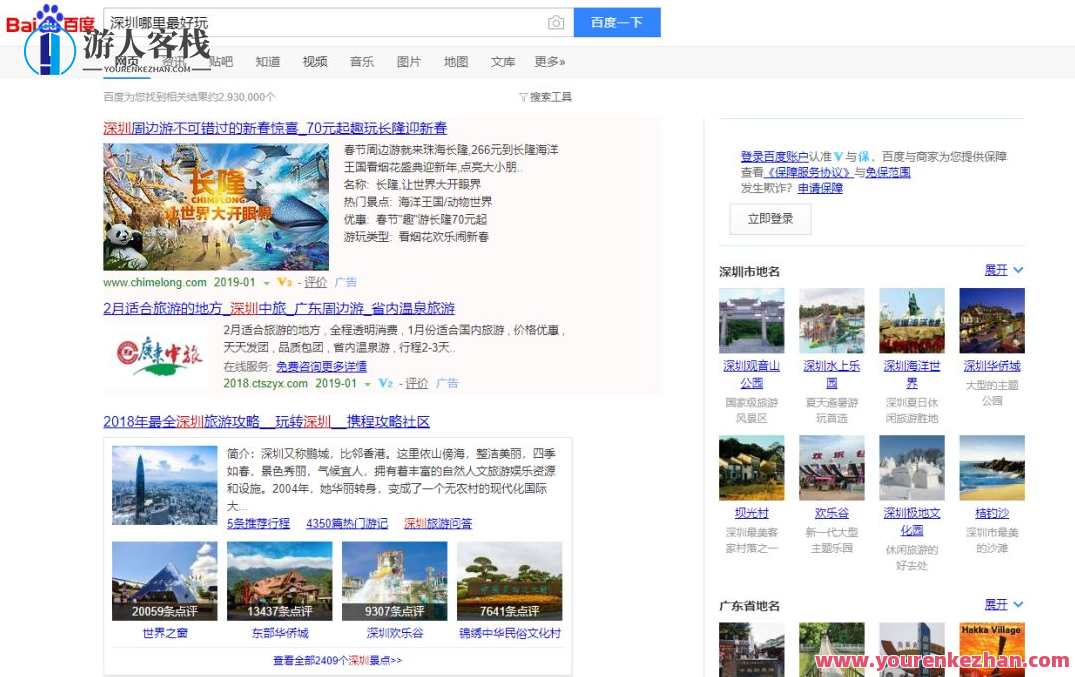The image size is (1075, 677).
Task: Click the 立即登录 button
Action: [770, 219]
